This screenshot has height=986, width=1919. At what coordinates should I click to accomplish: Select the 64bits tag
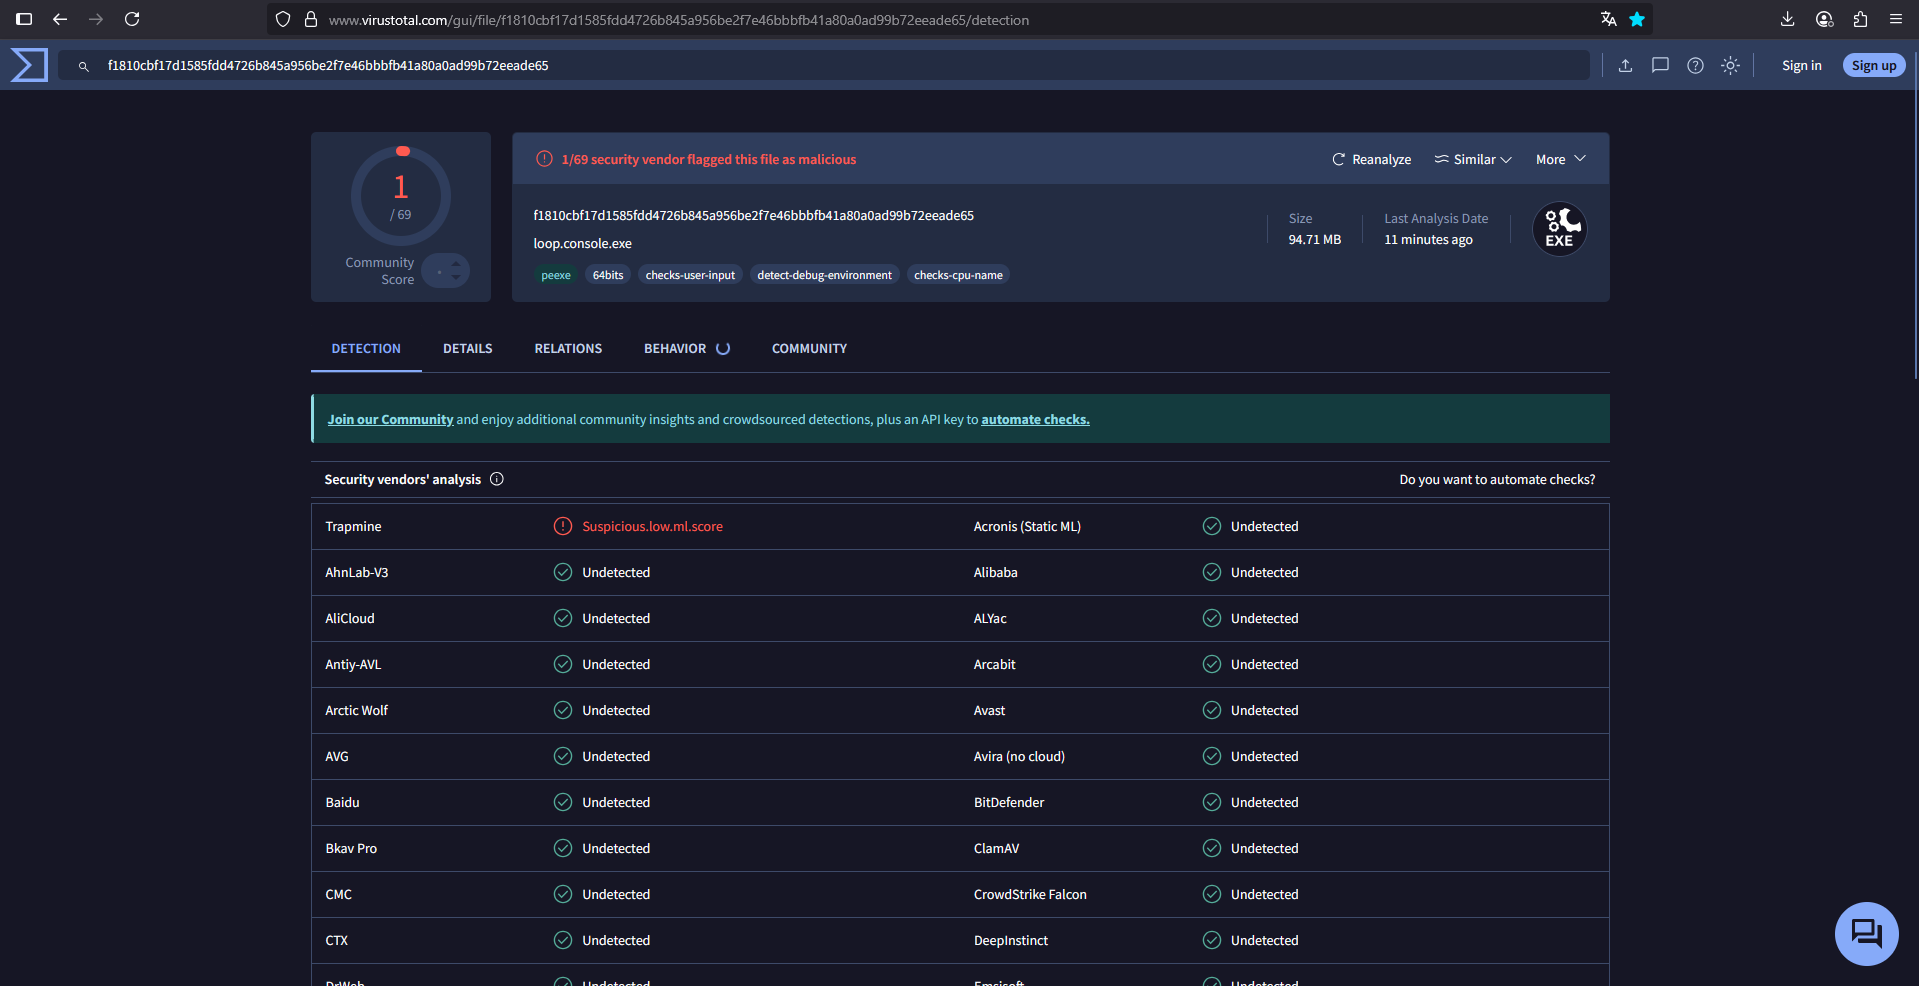[x=608, y=275]
